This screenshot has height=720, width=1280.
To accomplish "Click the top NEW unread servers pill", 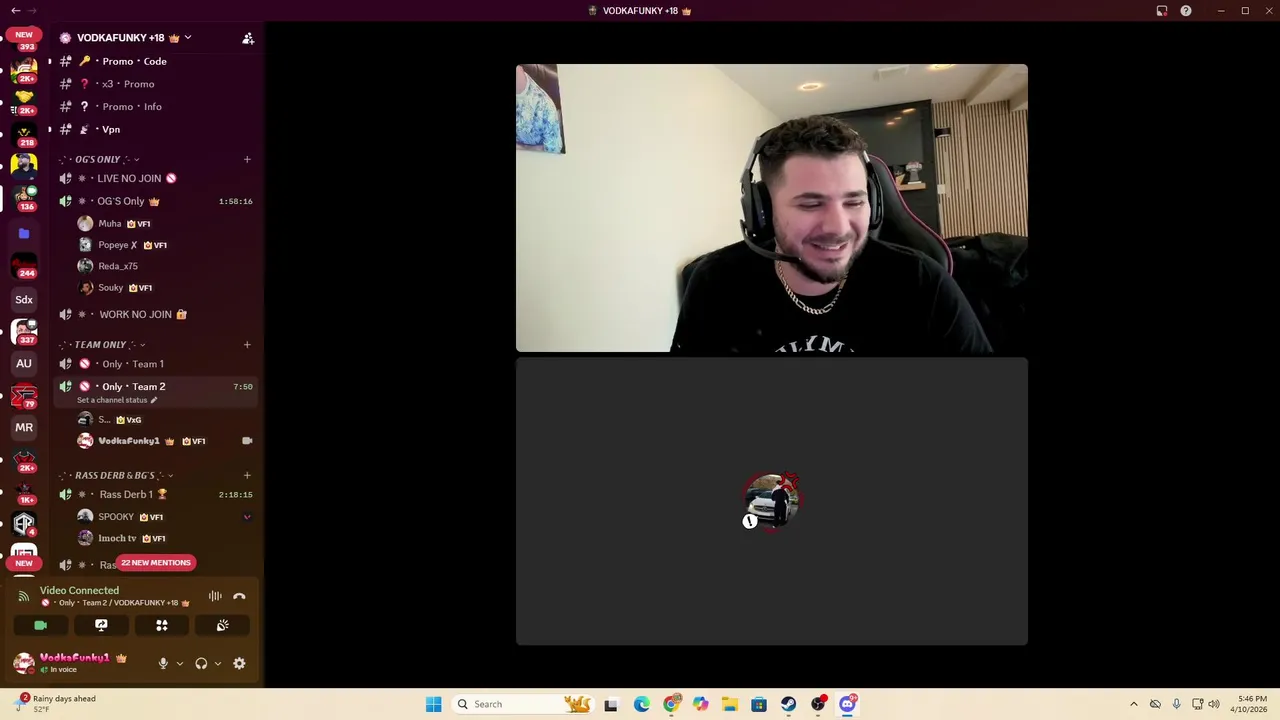I will (24, 35).
